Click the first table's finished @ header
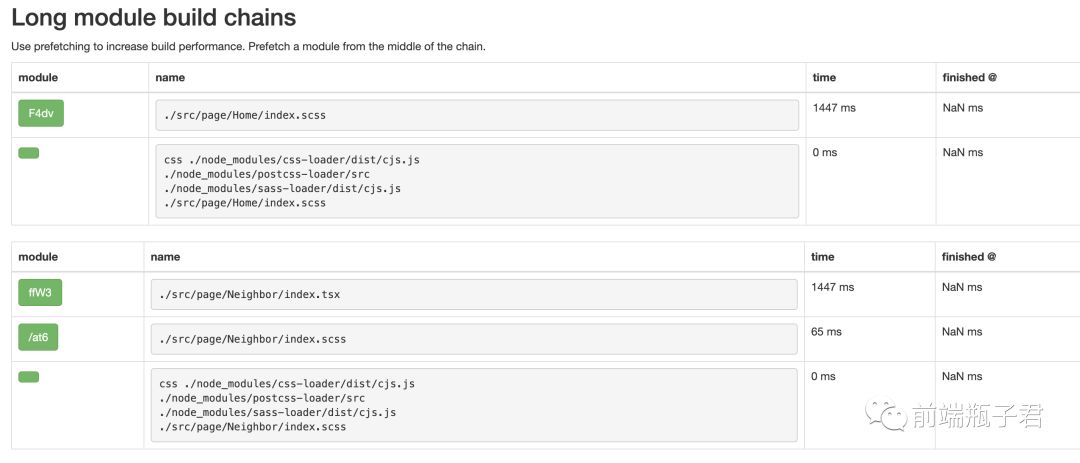This screenshot has height=463, width=1080. (969, 77)
